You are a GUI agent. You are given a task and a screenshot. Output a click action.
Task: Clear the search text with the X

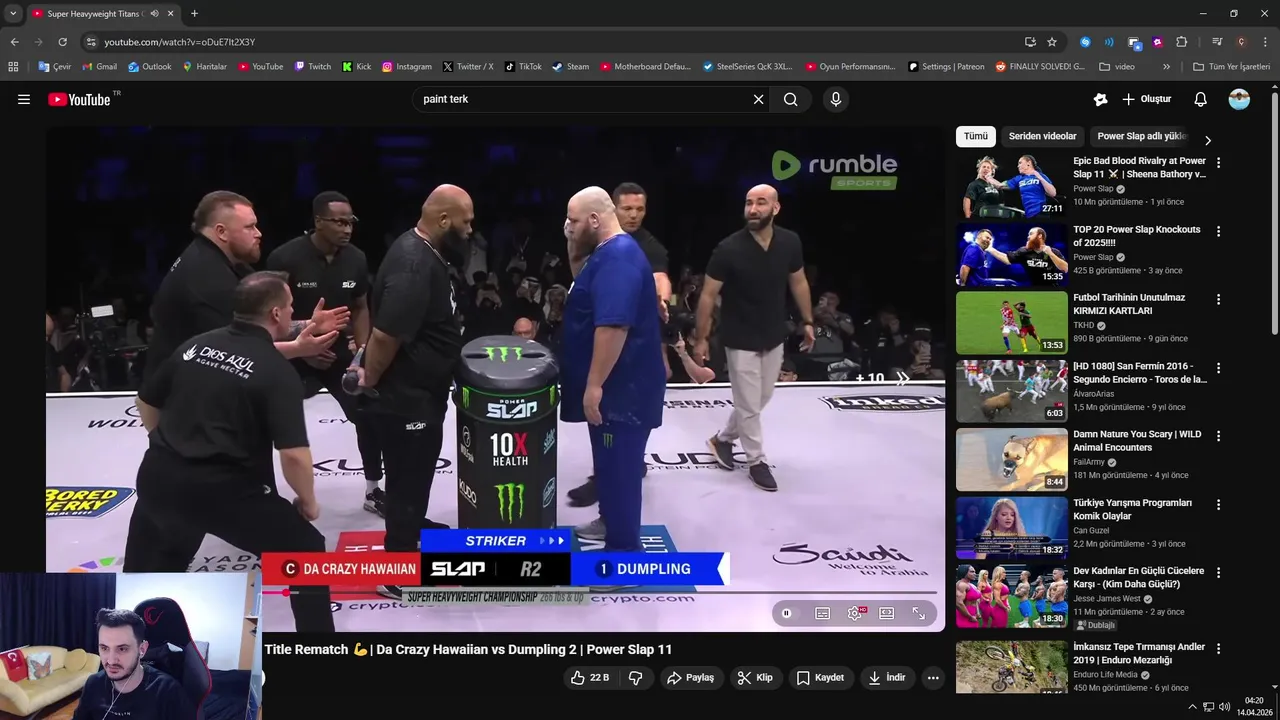click(758, 99)
